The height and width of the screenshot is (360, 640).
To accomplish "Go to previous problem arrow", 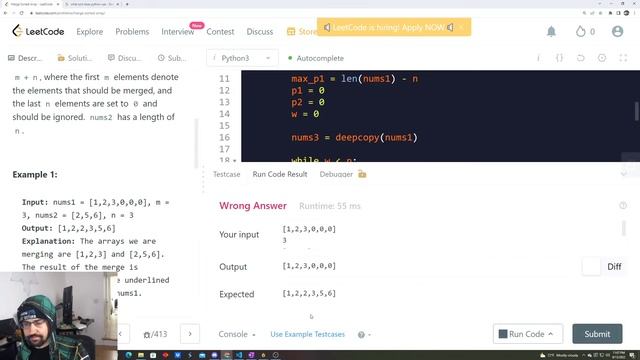I will [122, 334].
